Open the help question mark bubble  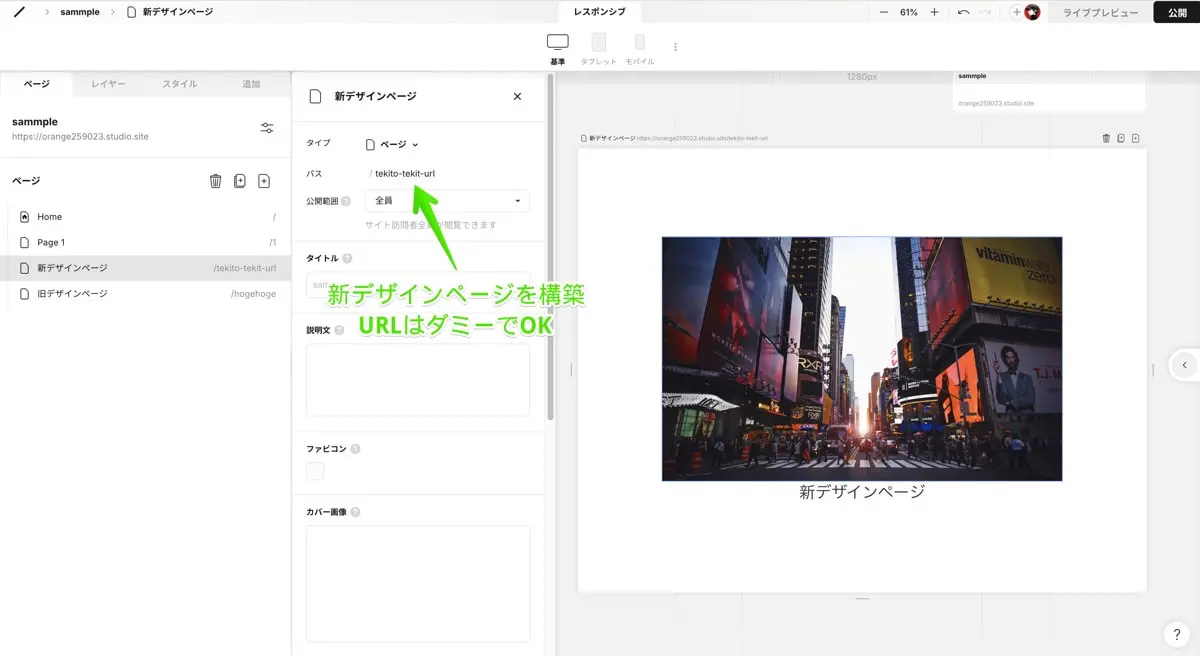1175,633
